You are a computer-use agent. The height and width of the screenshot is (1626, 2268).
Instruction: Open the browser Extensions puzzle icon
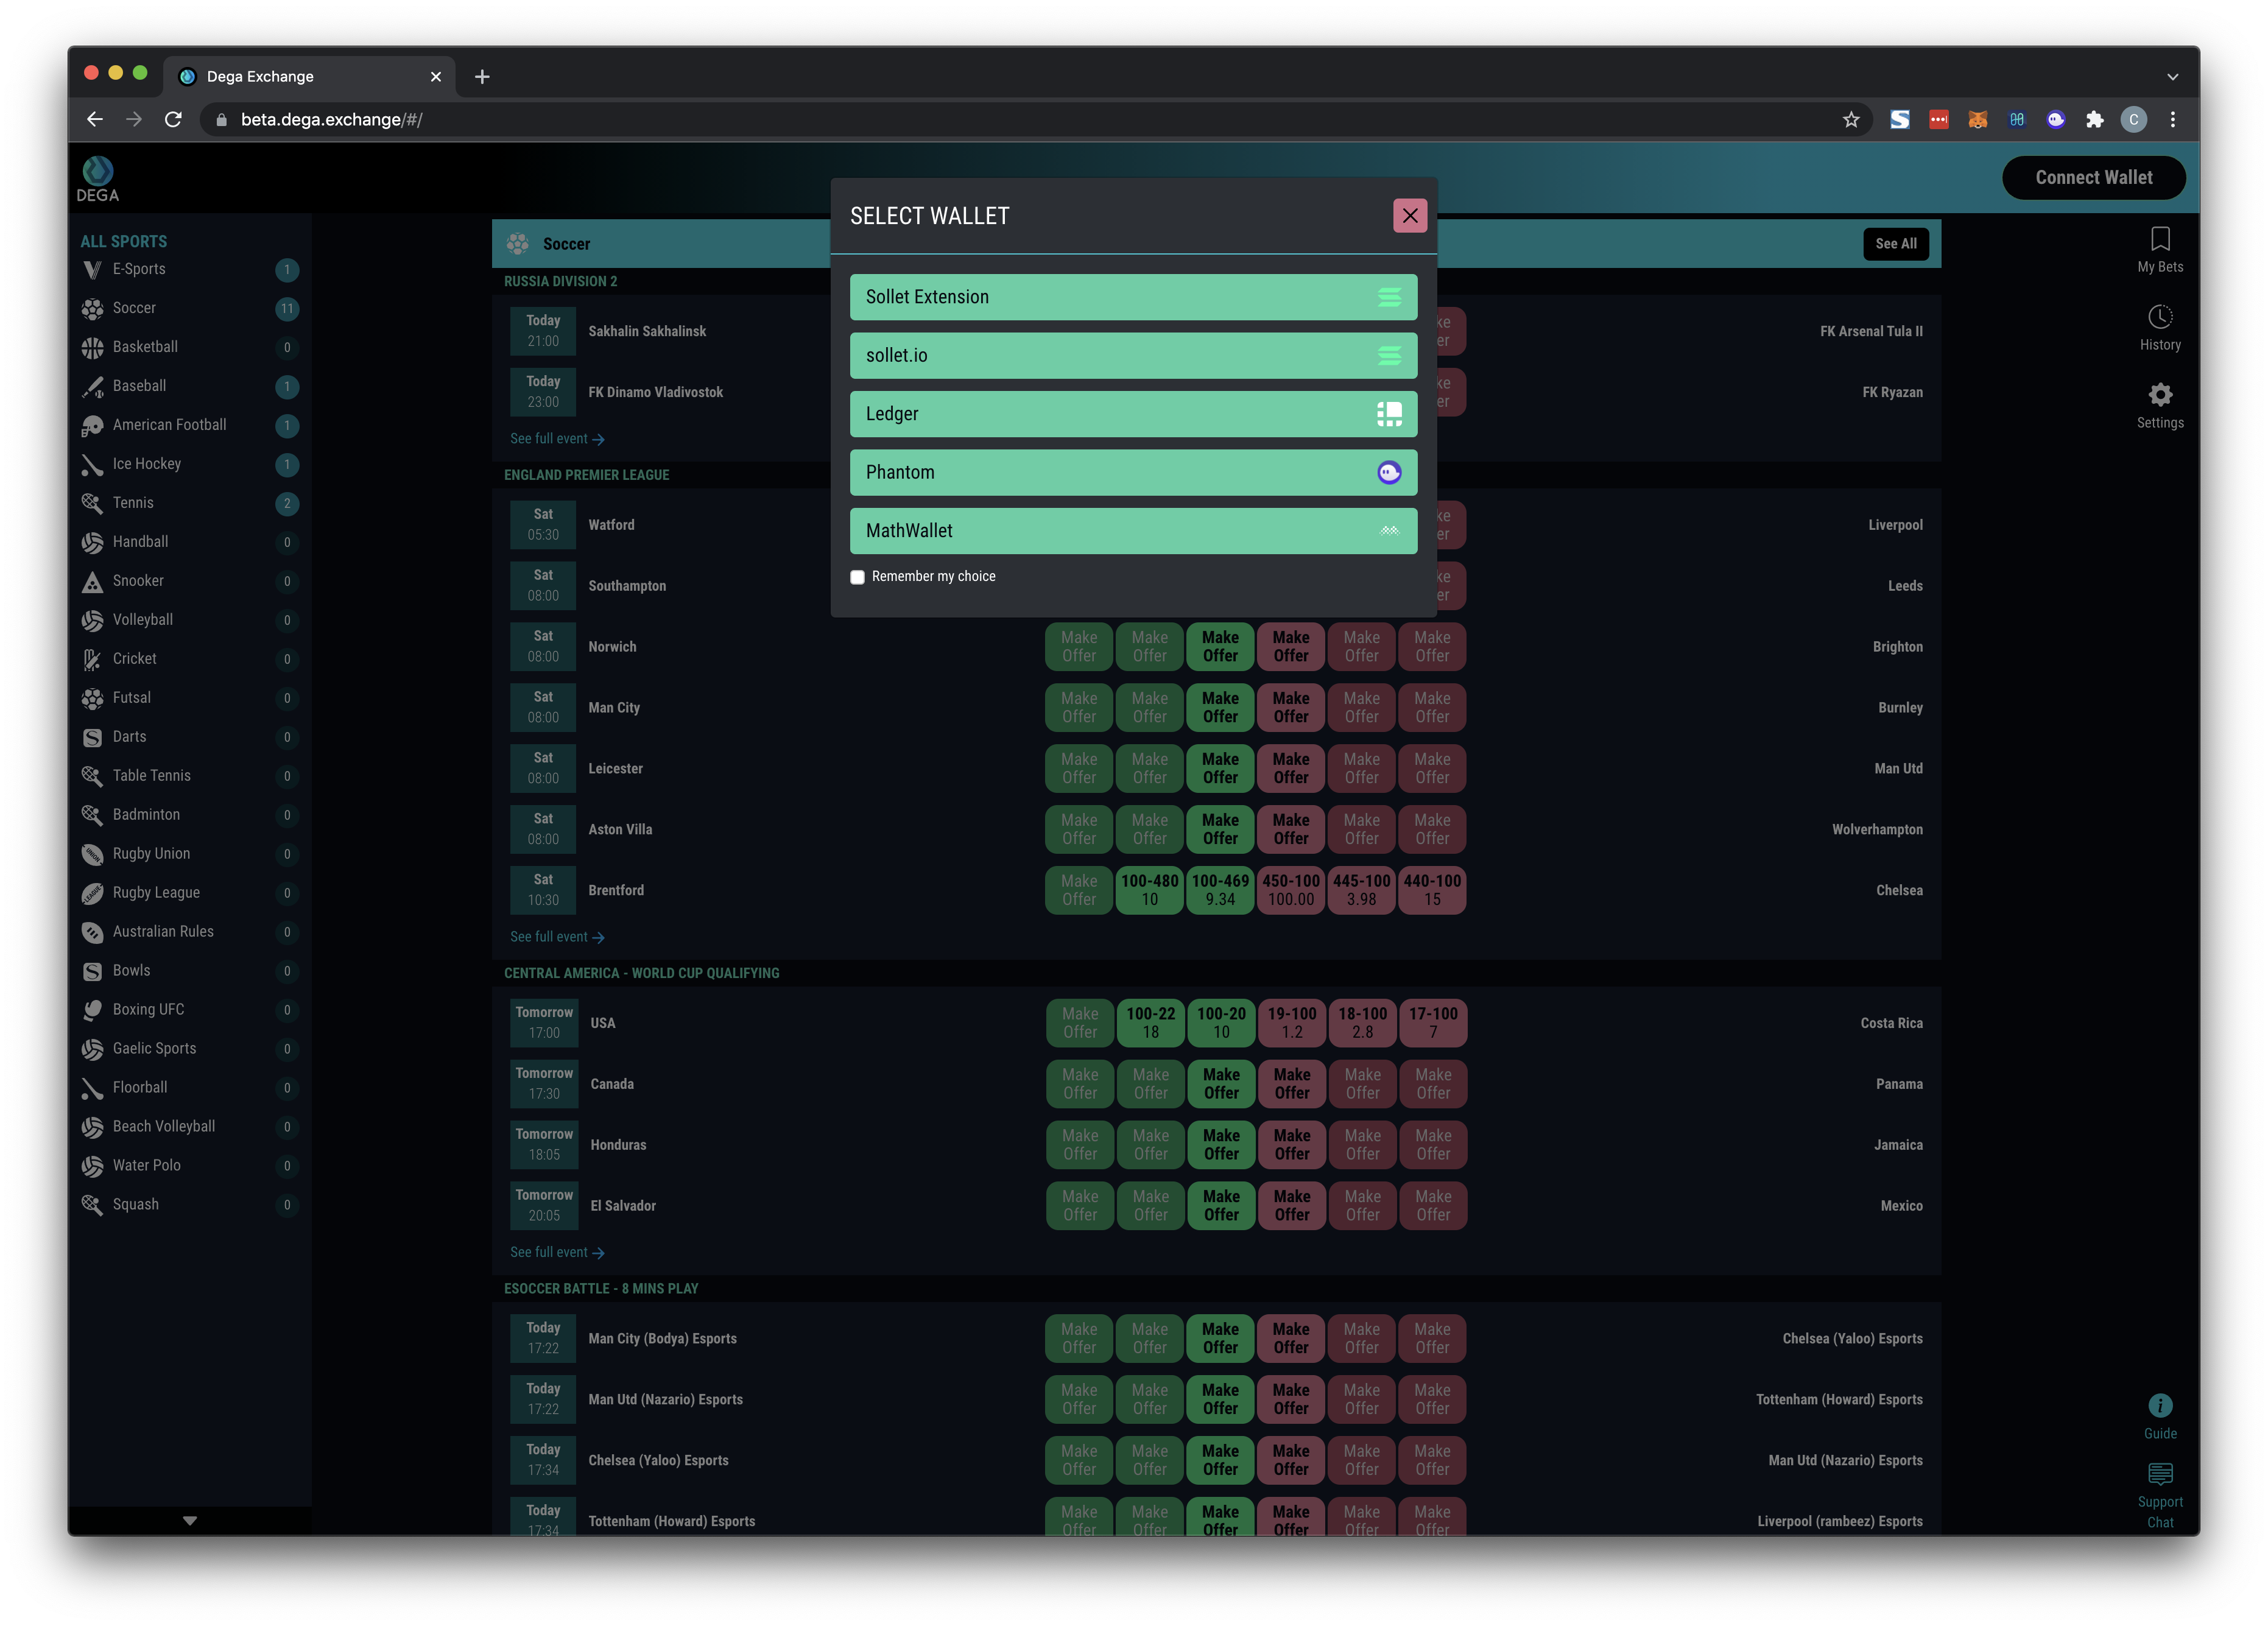coord(2094,120)
